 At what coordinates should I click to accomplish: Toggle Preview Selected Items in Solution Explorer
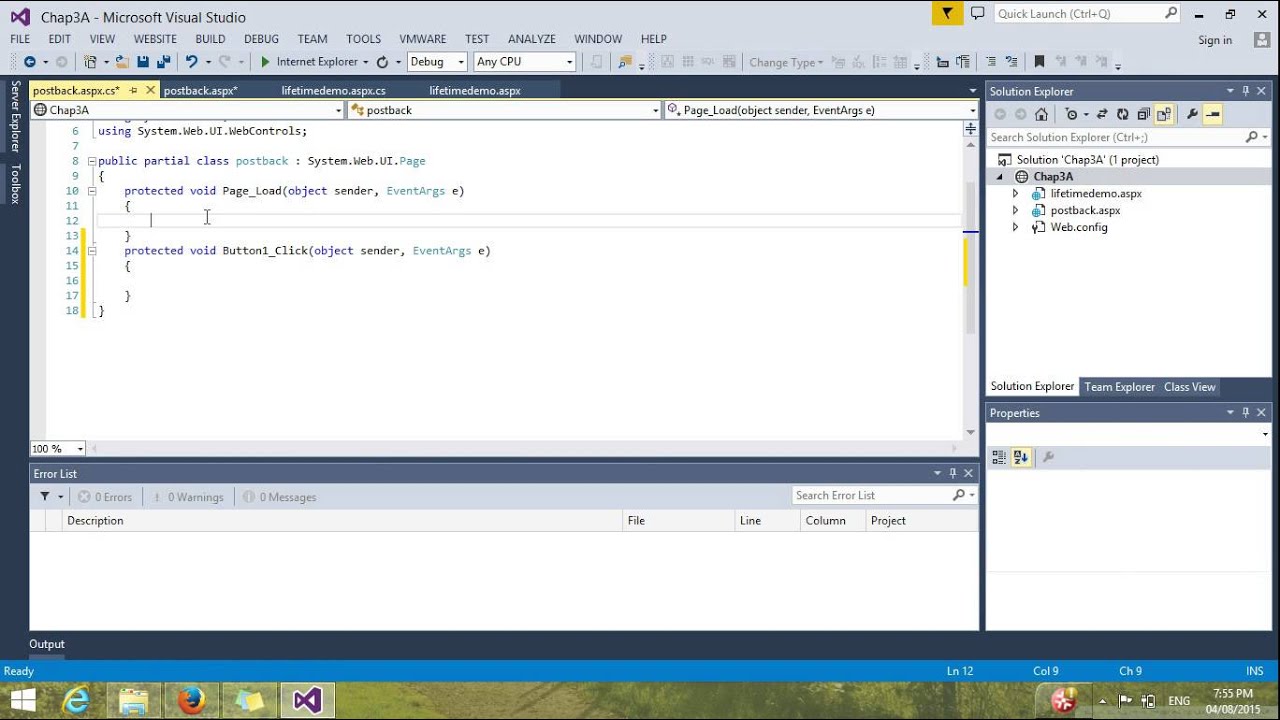click(x=1212, y=114)
